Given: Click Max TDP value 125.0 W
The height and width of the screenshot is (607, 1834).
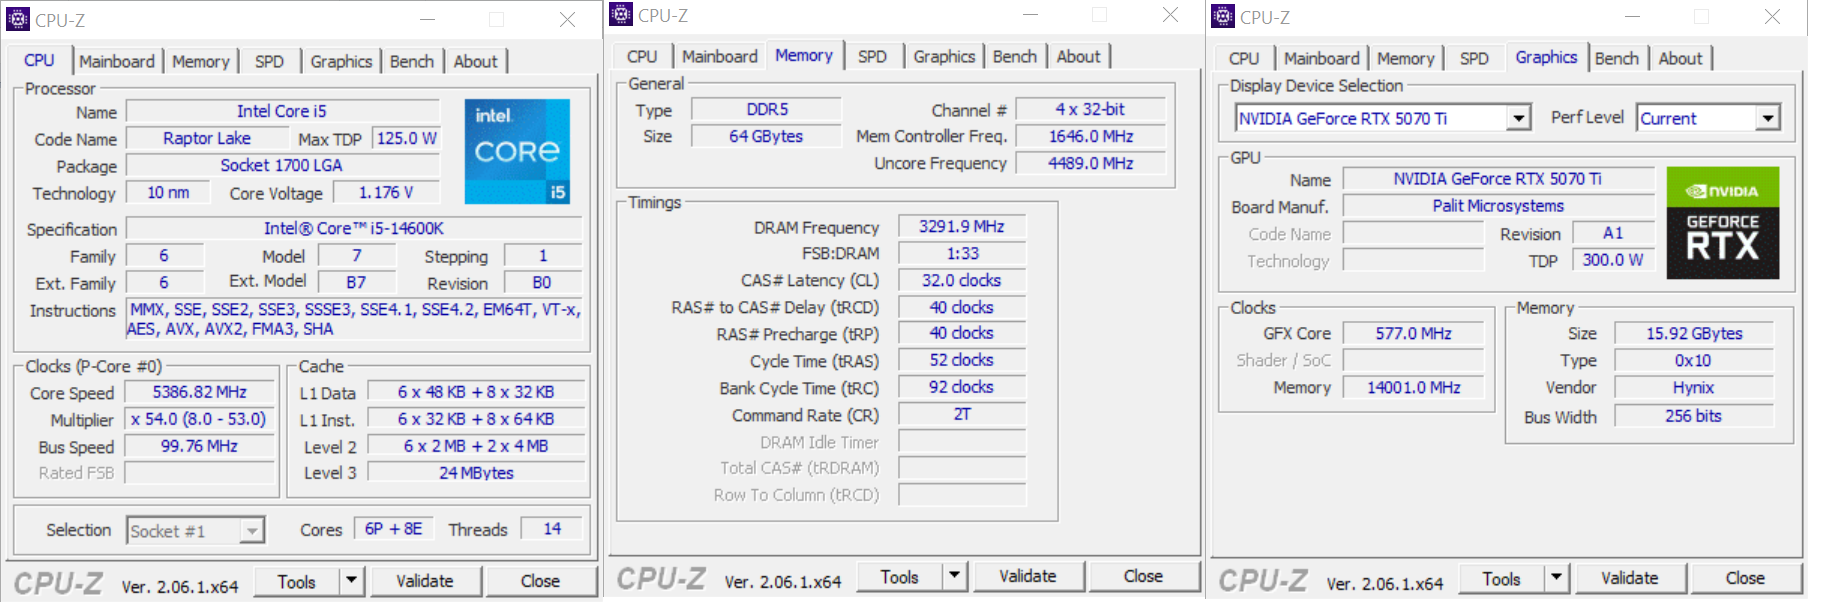Looking at the screenshot, I should pos(407,138).
